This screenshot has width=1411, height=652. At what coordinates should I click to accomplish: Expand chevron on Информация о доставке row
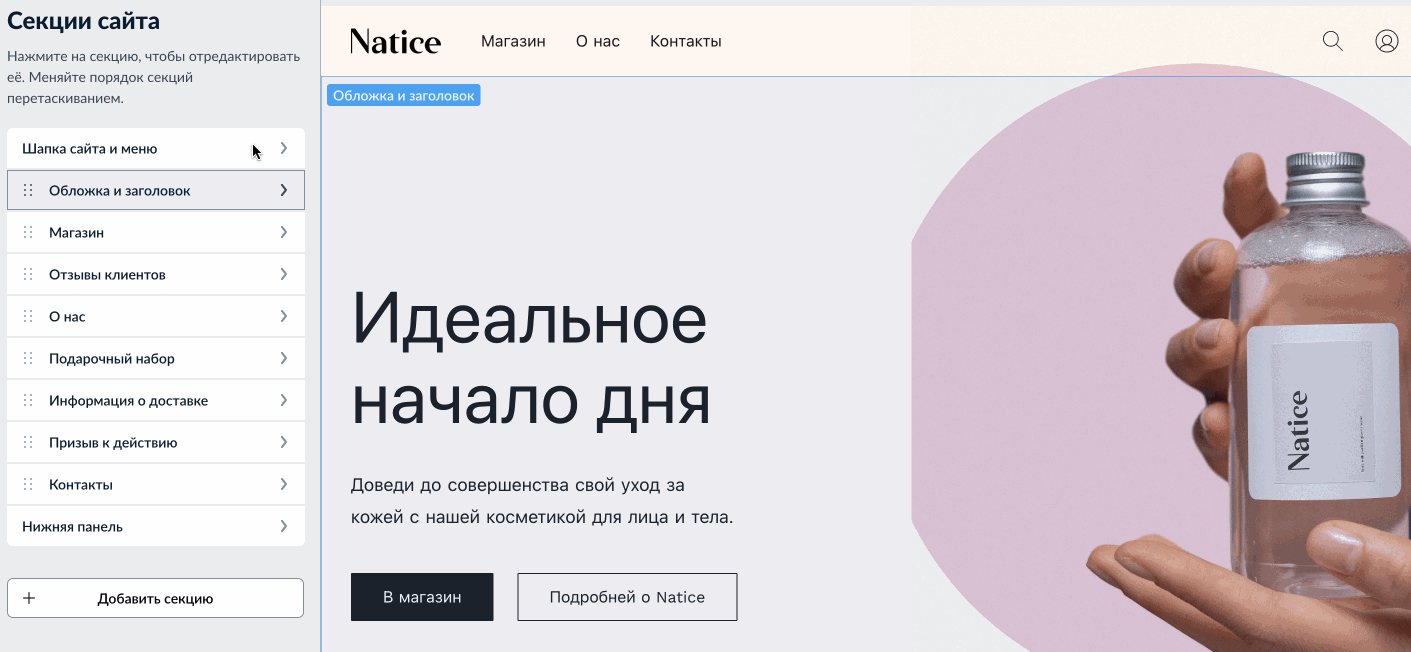tap(284, 400)
